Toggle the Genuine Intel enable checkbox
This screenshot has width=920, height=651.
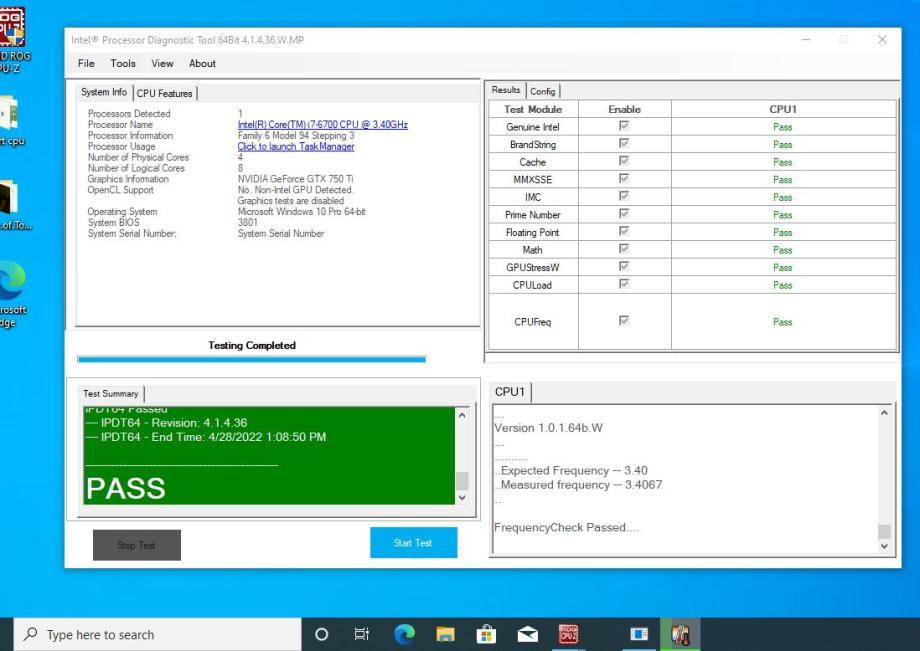click(x=624, y=127)
